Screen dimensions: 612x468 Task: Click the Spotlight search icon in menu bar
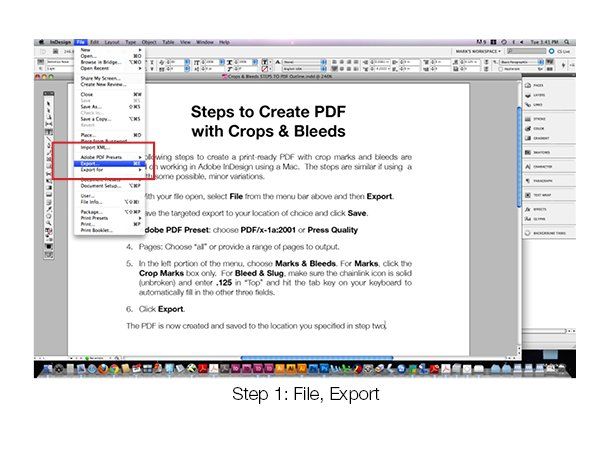point(567,42)
